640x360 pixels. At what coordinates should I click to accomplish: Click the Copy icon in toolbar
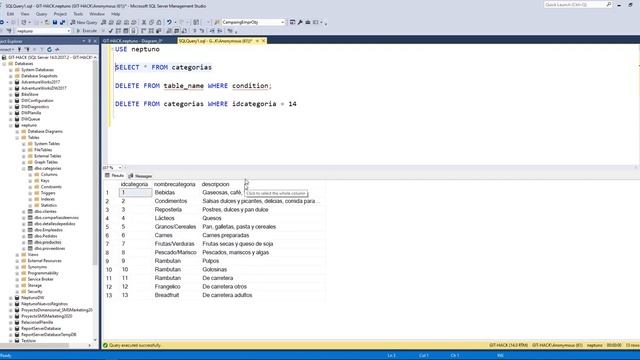pos(151,22)
